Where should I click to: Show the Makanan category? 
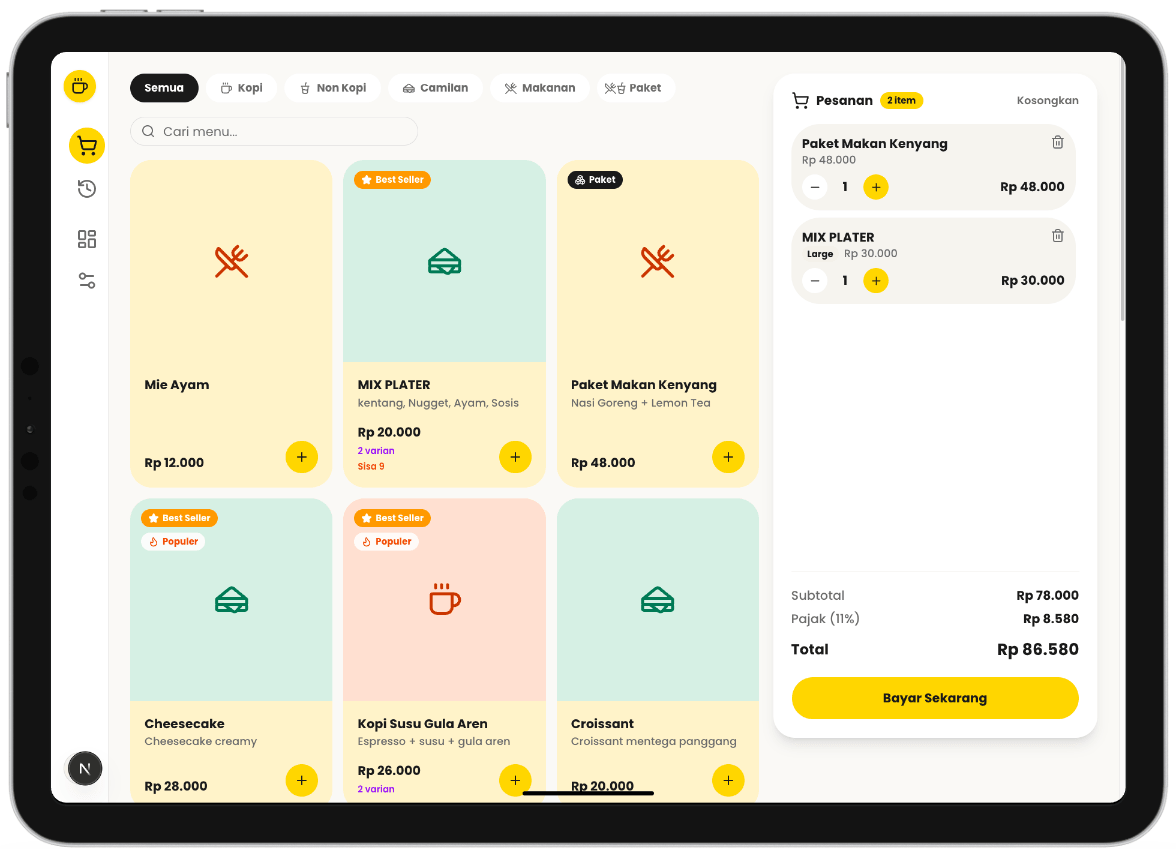point(540,88)
